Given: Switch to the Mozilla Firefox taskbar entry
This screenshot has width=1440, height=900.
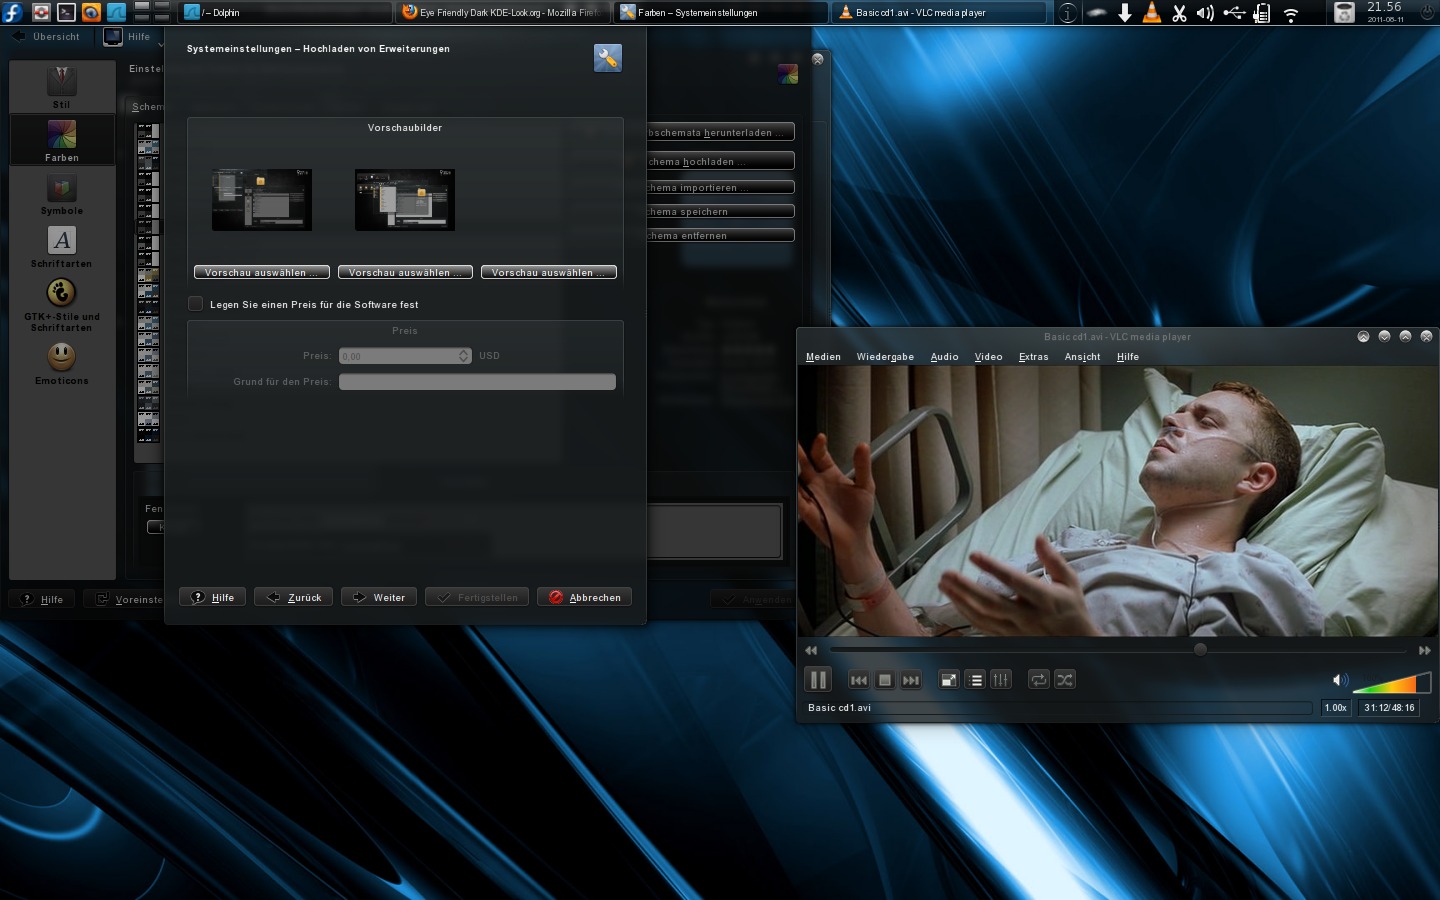Looking at the screenshot, I should tap(503, 12).
